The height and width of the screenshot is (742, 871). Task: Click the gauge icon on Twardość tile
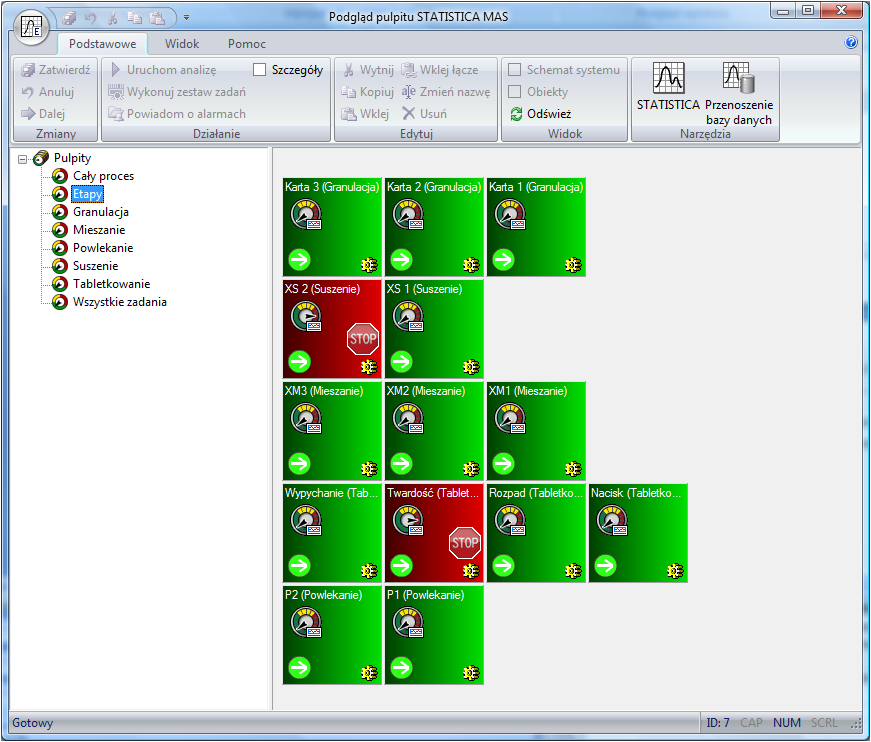(408, 521)
